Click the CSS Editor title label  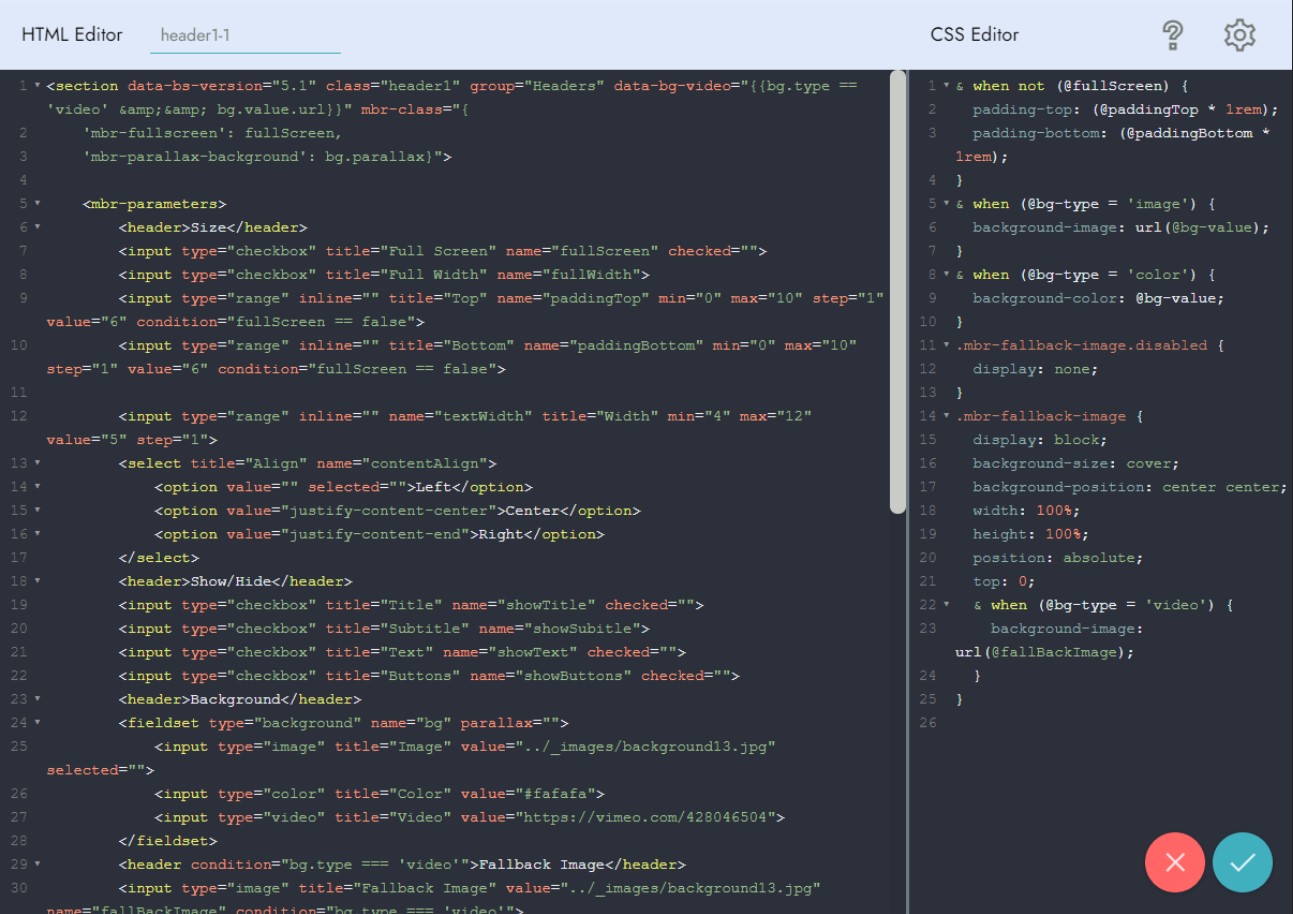tap(974, 35)
